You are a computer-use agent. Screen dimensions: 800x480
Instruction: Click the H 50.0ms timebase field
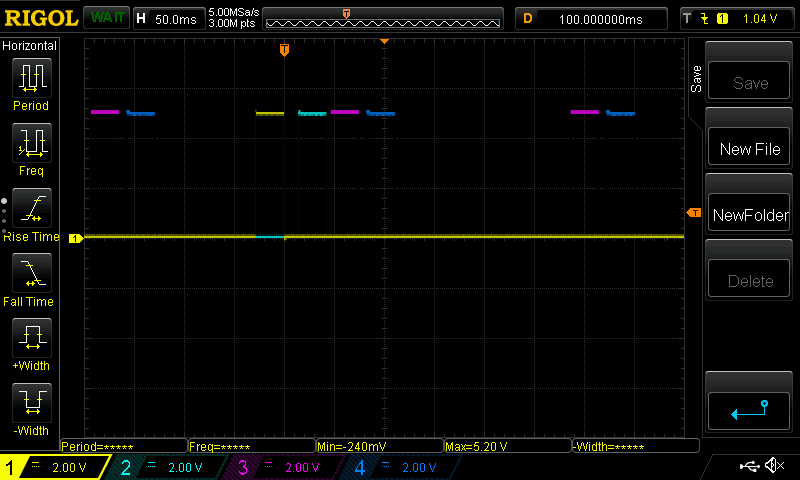168,19
